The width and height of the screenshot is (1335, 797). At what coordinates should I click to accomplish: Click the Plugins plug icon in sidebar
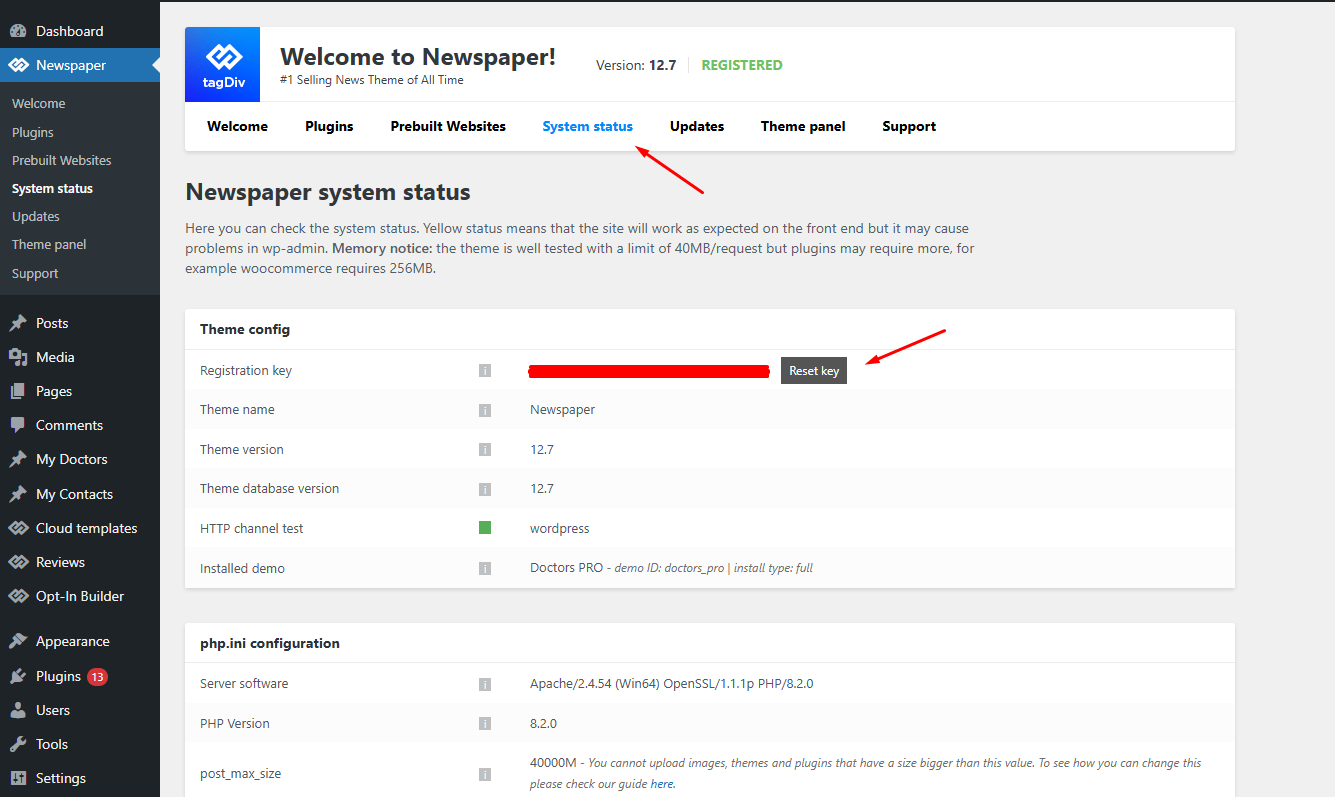(x=18, y=676)
